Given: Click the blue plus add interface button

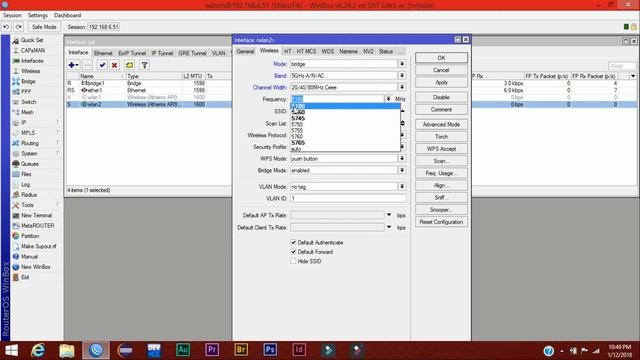Looking at the screenshot, I should [73, 65].
